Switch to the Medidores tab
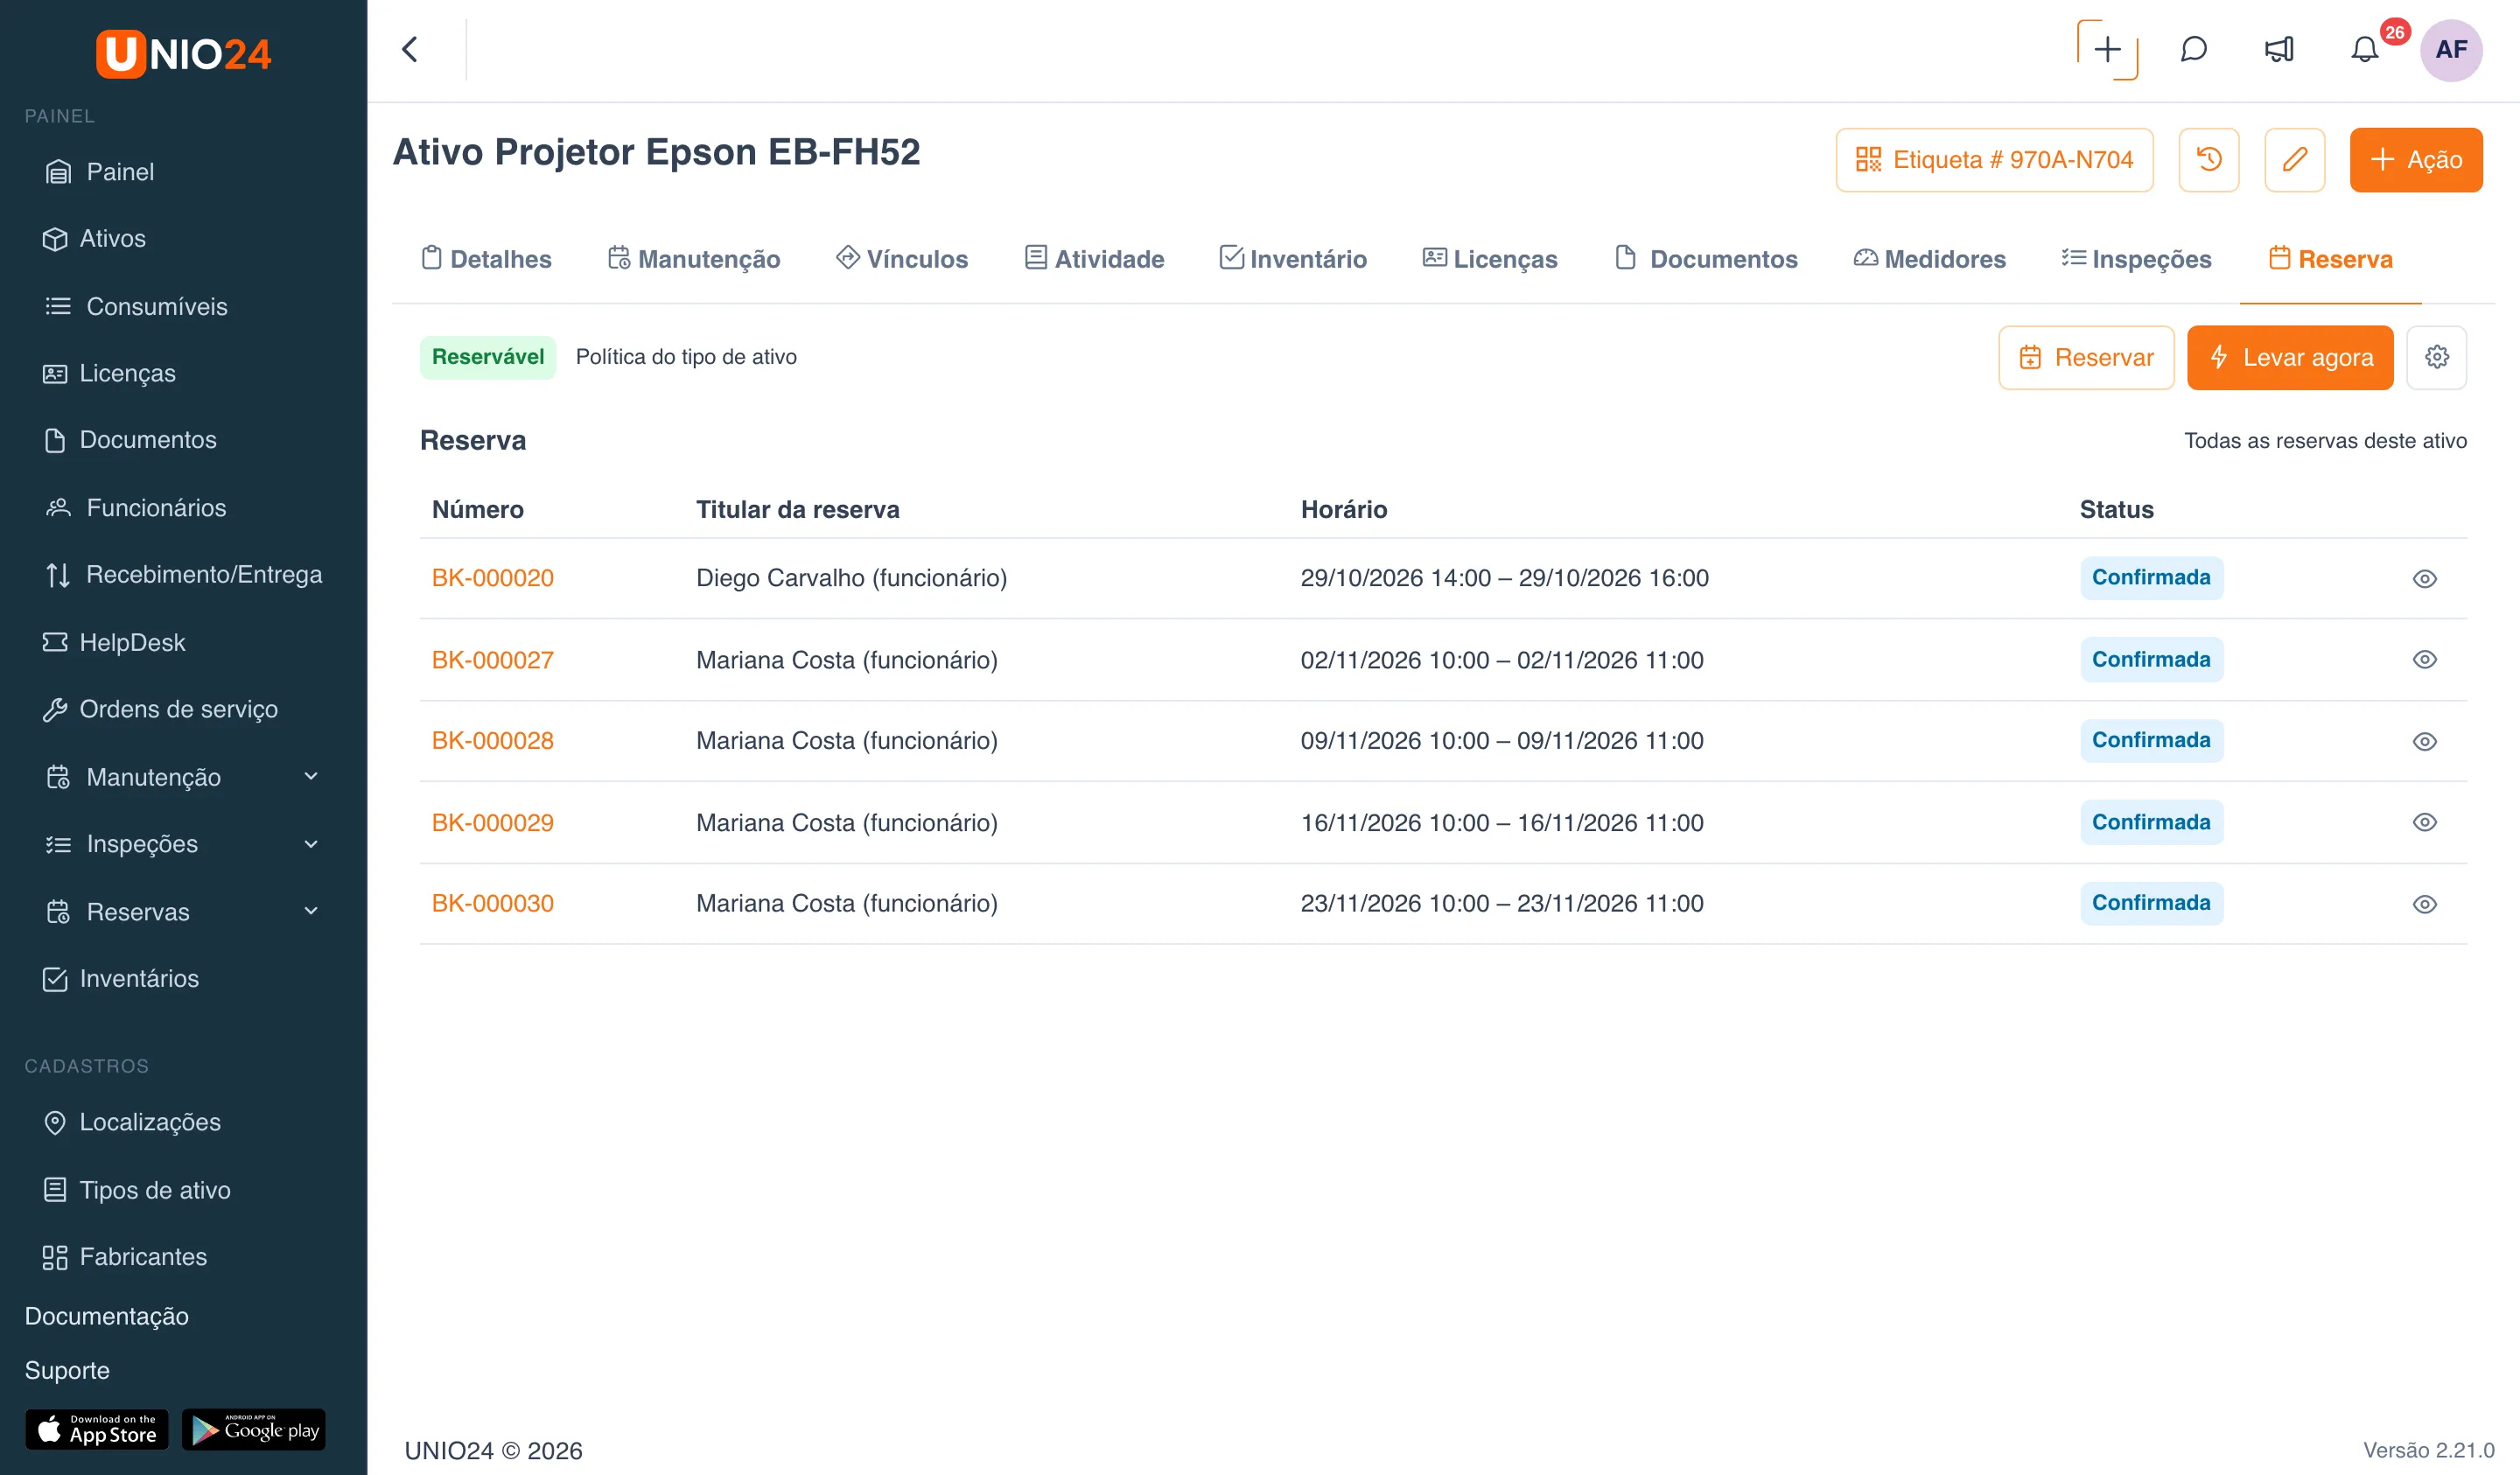The width and height of the screenshot is (2520, 1475). 1929,259
